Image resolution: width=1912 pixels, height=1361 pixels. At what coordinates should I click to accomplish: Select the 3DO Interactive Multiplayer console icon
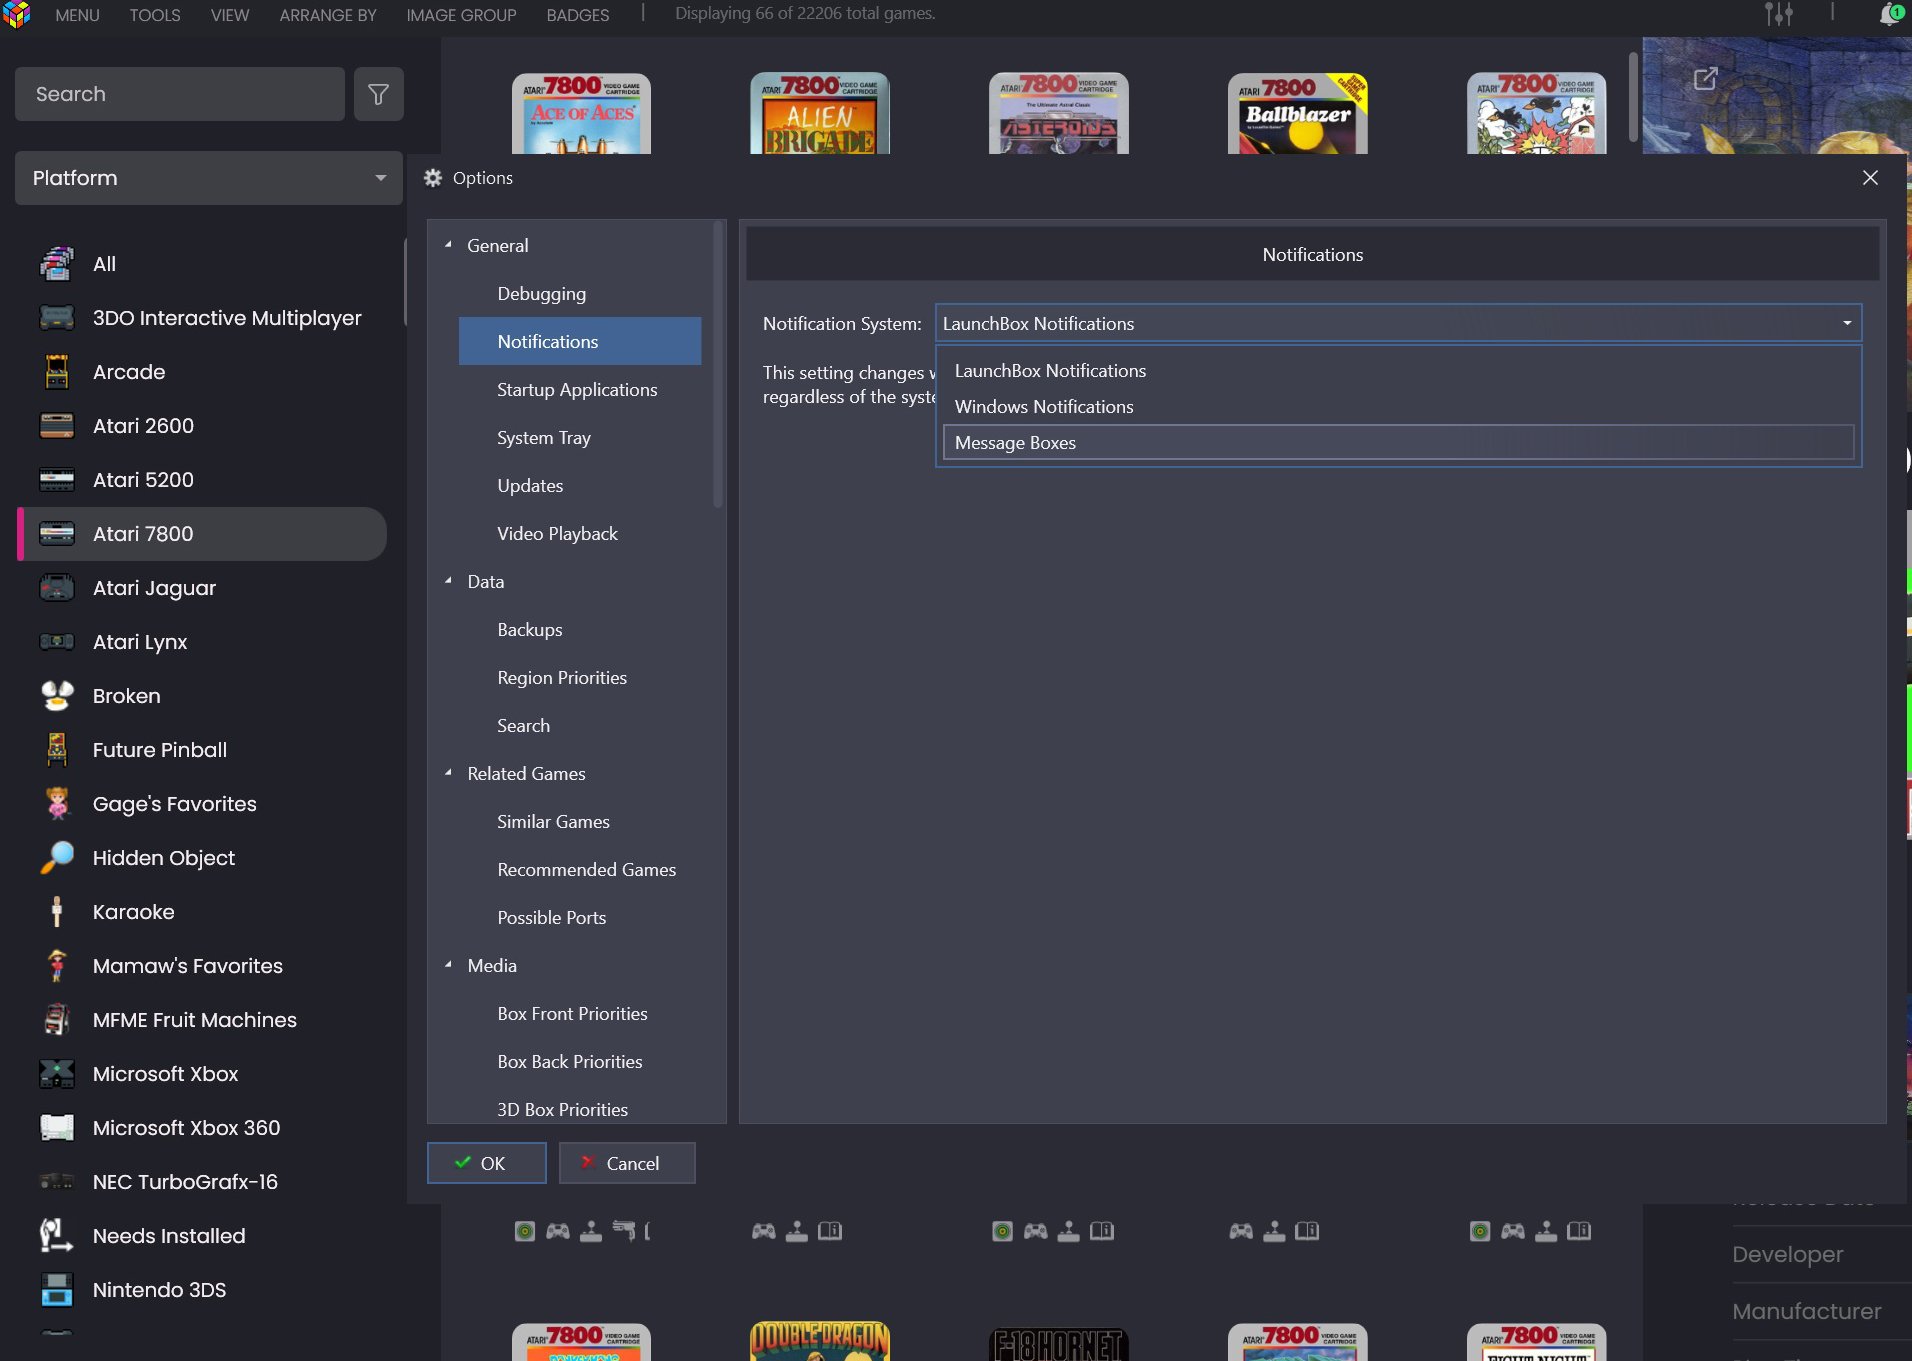pyautogui.click(x=57, y=318)
